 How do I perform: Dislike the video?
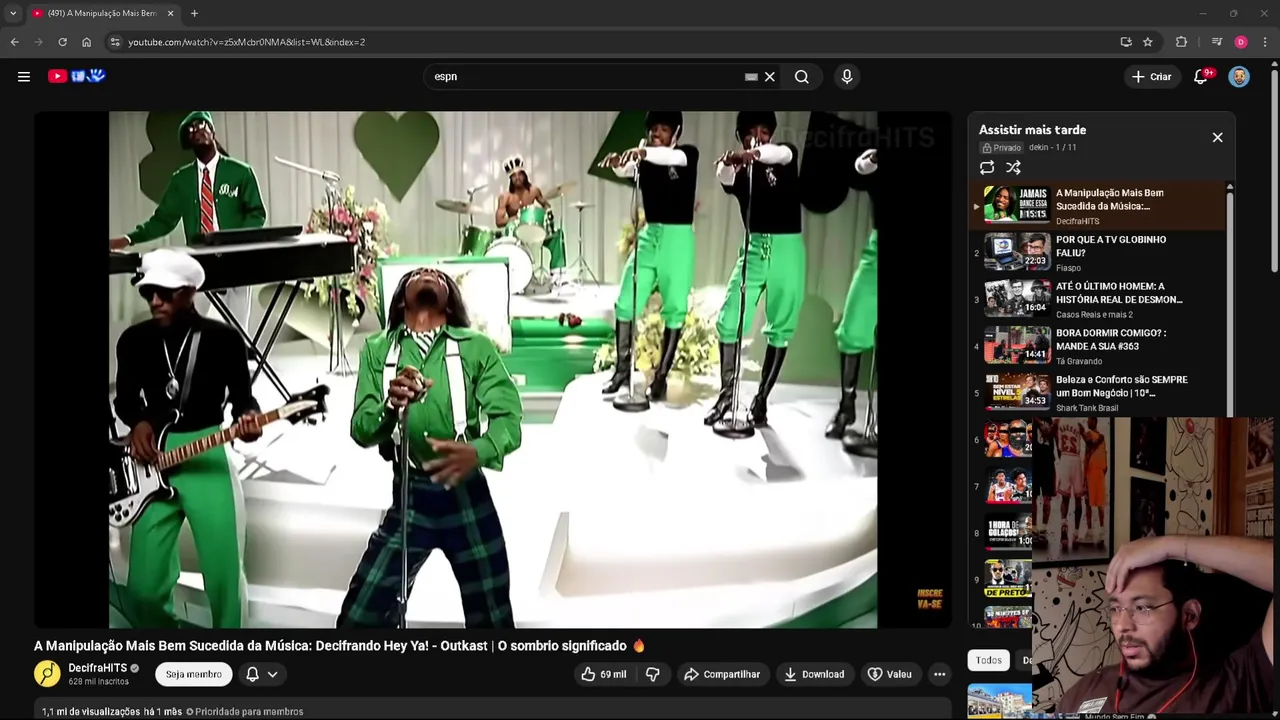tap(653, 674)
